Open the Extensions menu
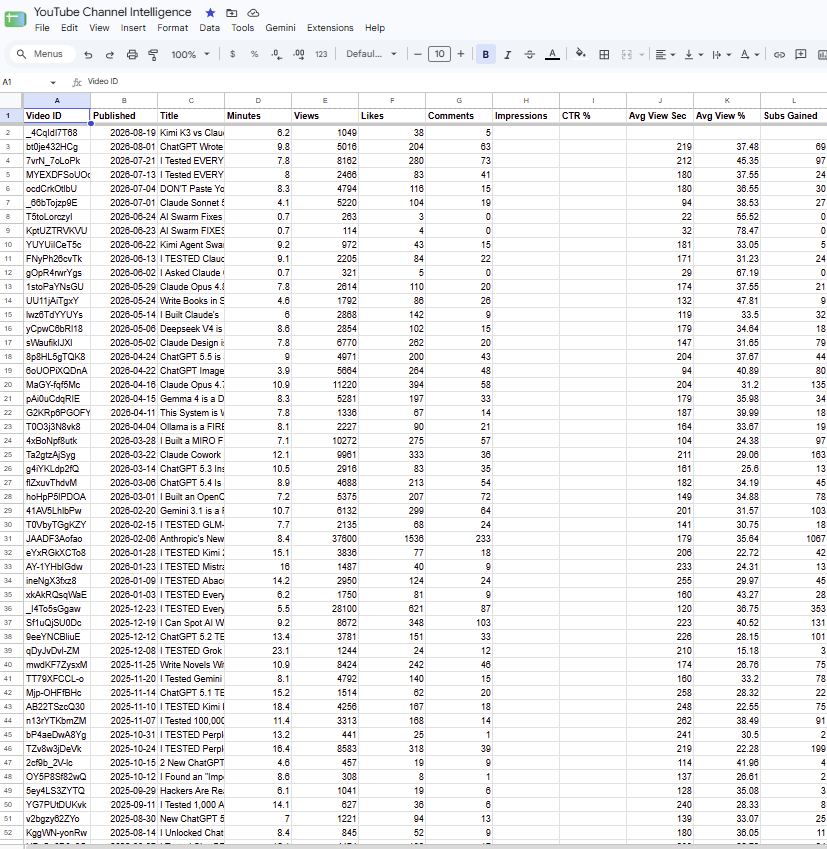Image resolution: width=827 pixels, height=849 pixels. click(x=330, y=28)
